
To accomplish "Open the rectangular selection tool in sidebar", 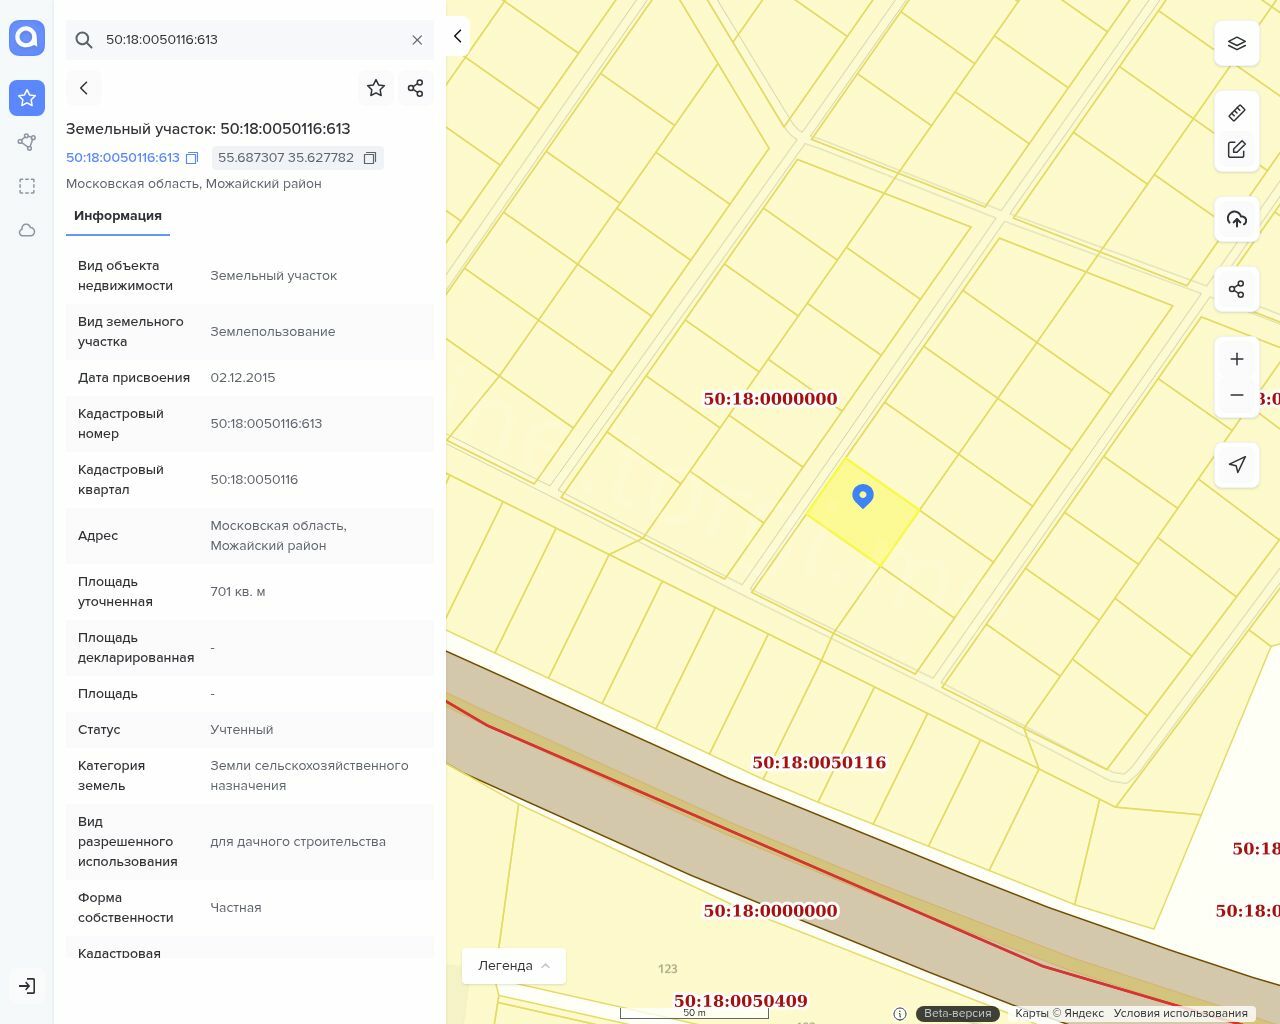I will point(27,186).
